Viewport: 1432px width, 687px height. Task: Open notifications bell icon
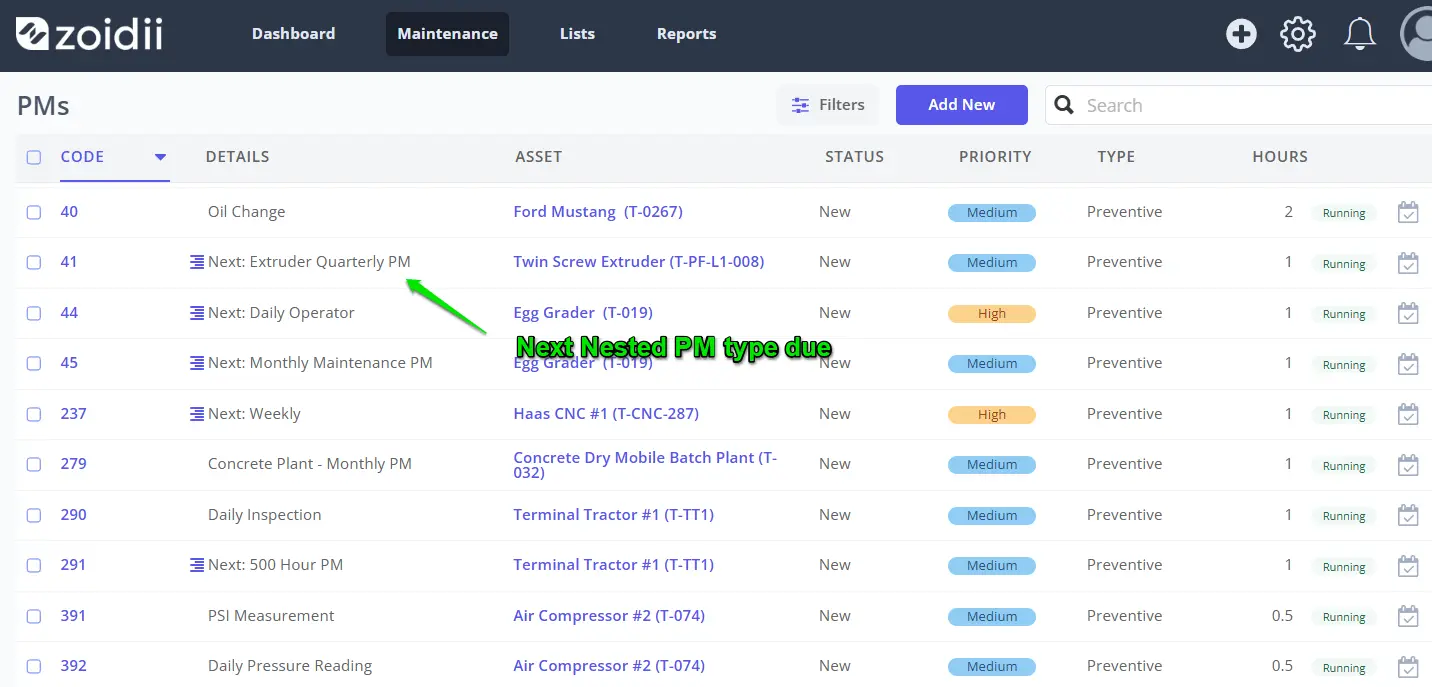(x=1359, y=34)
